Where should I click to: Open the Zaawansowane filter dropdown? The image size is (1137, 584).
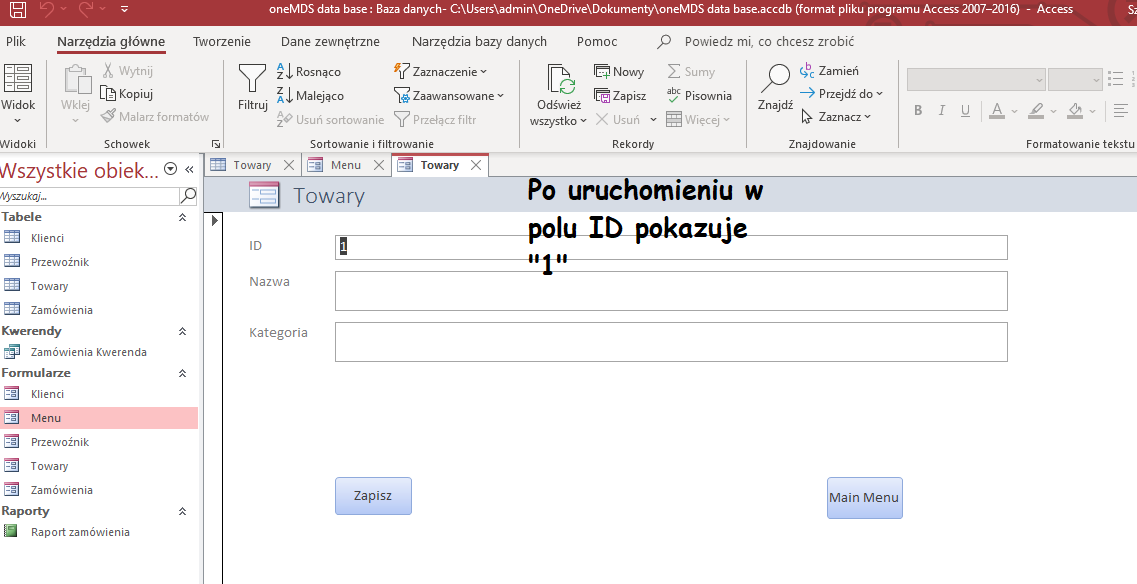click(449, 96)
